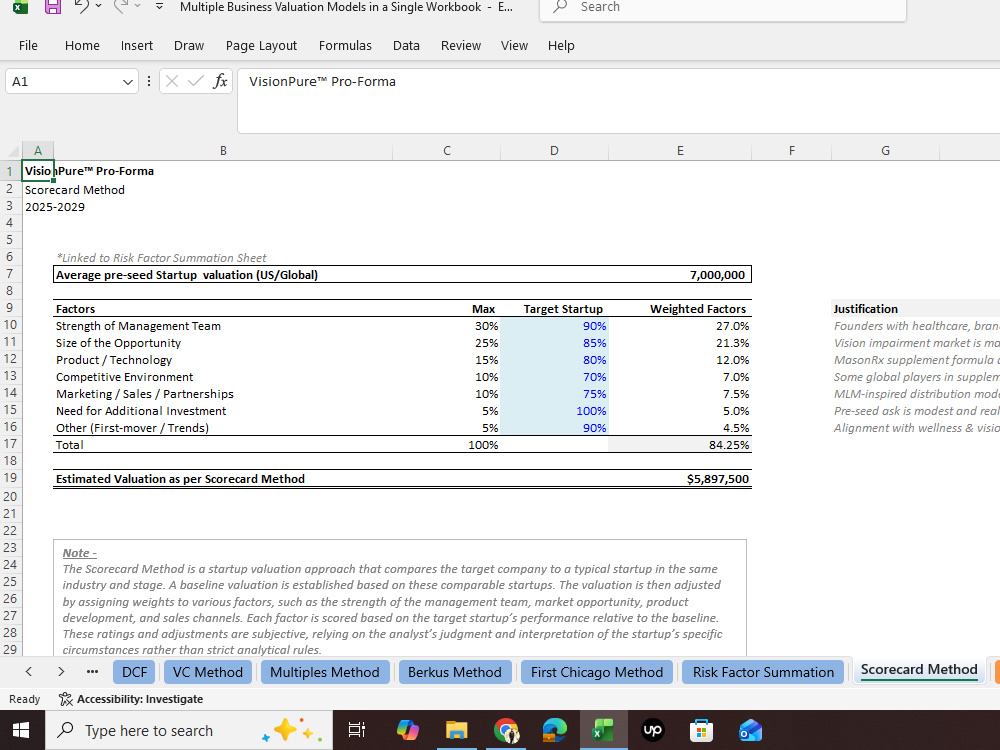Click the Undo arrow icon
Screen dimensions: 1000x750
[82, 6]
